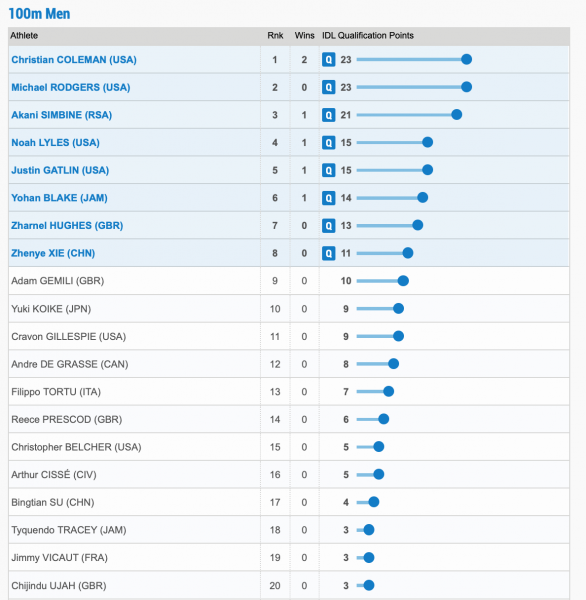Image resolution: width=586 pixels, height=600 pixels.
Task: Open Akani SIMBINE (RSA) profile link
Action: point(62,115)
